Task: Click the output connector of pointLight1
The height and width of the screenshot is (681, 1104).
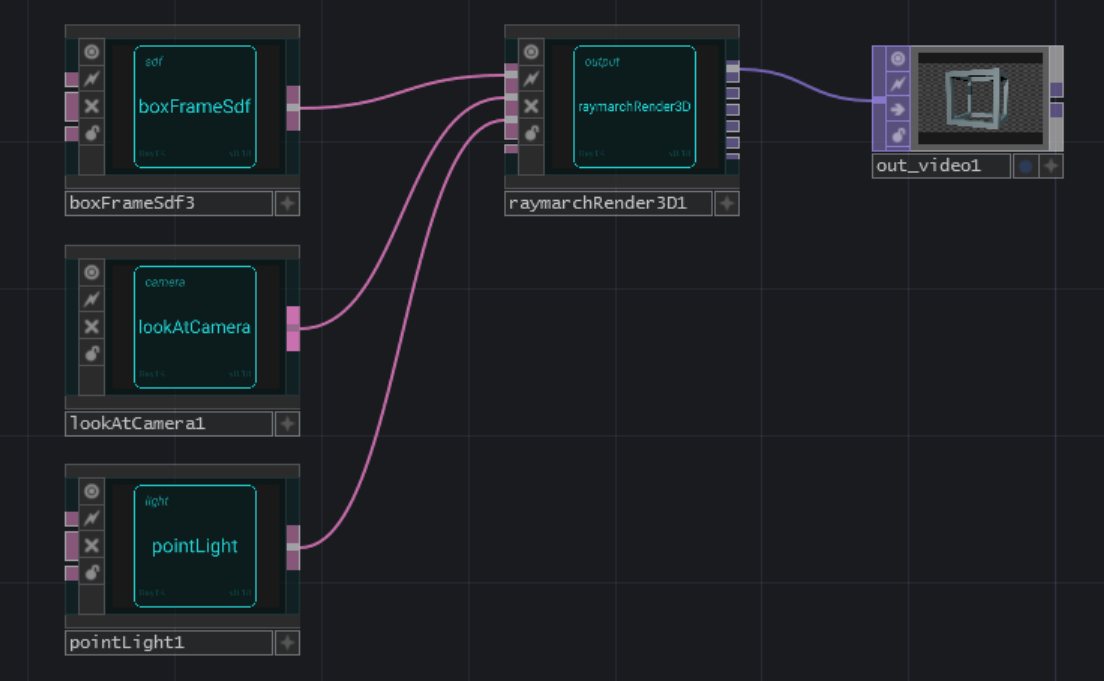Action: [294, 547]
